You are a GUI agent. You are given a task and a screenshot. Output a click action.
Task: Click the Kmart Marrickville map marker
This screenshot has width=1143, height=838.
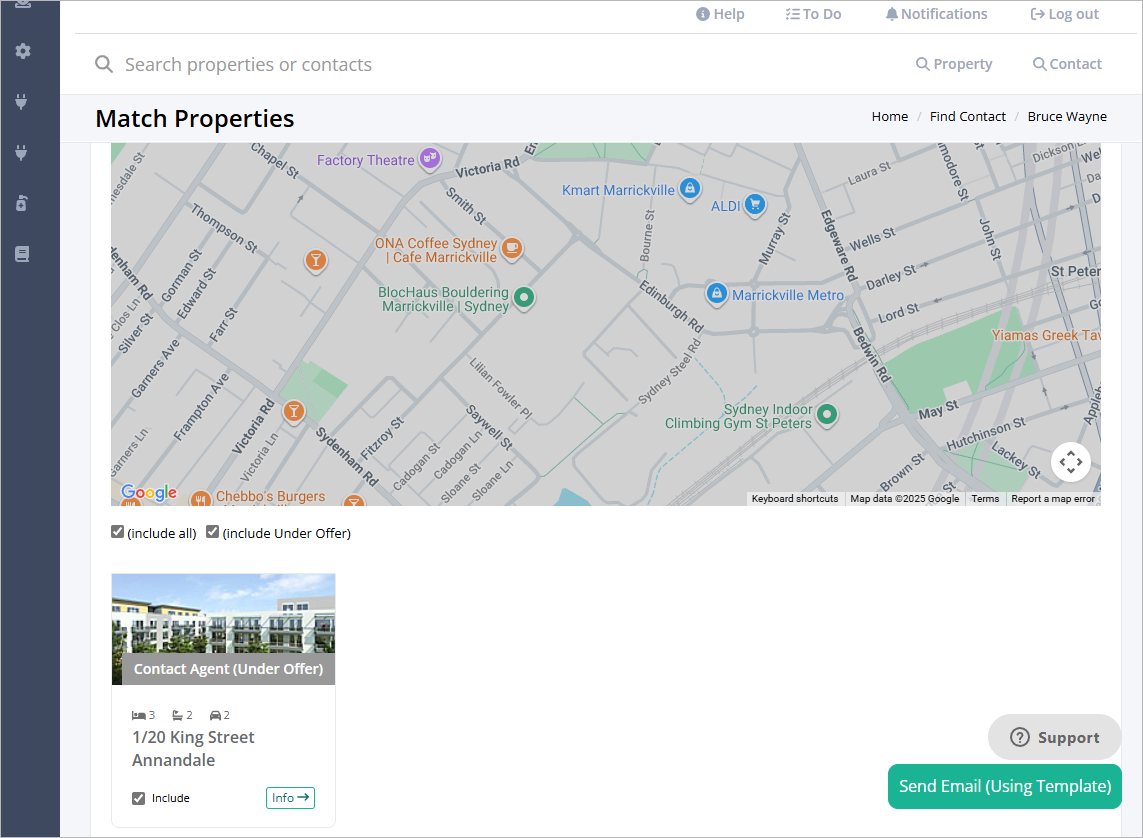690,189
